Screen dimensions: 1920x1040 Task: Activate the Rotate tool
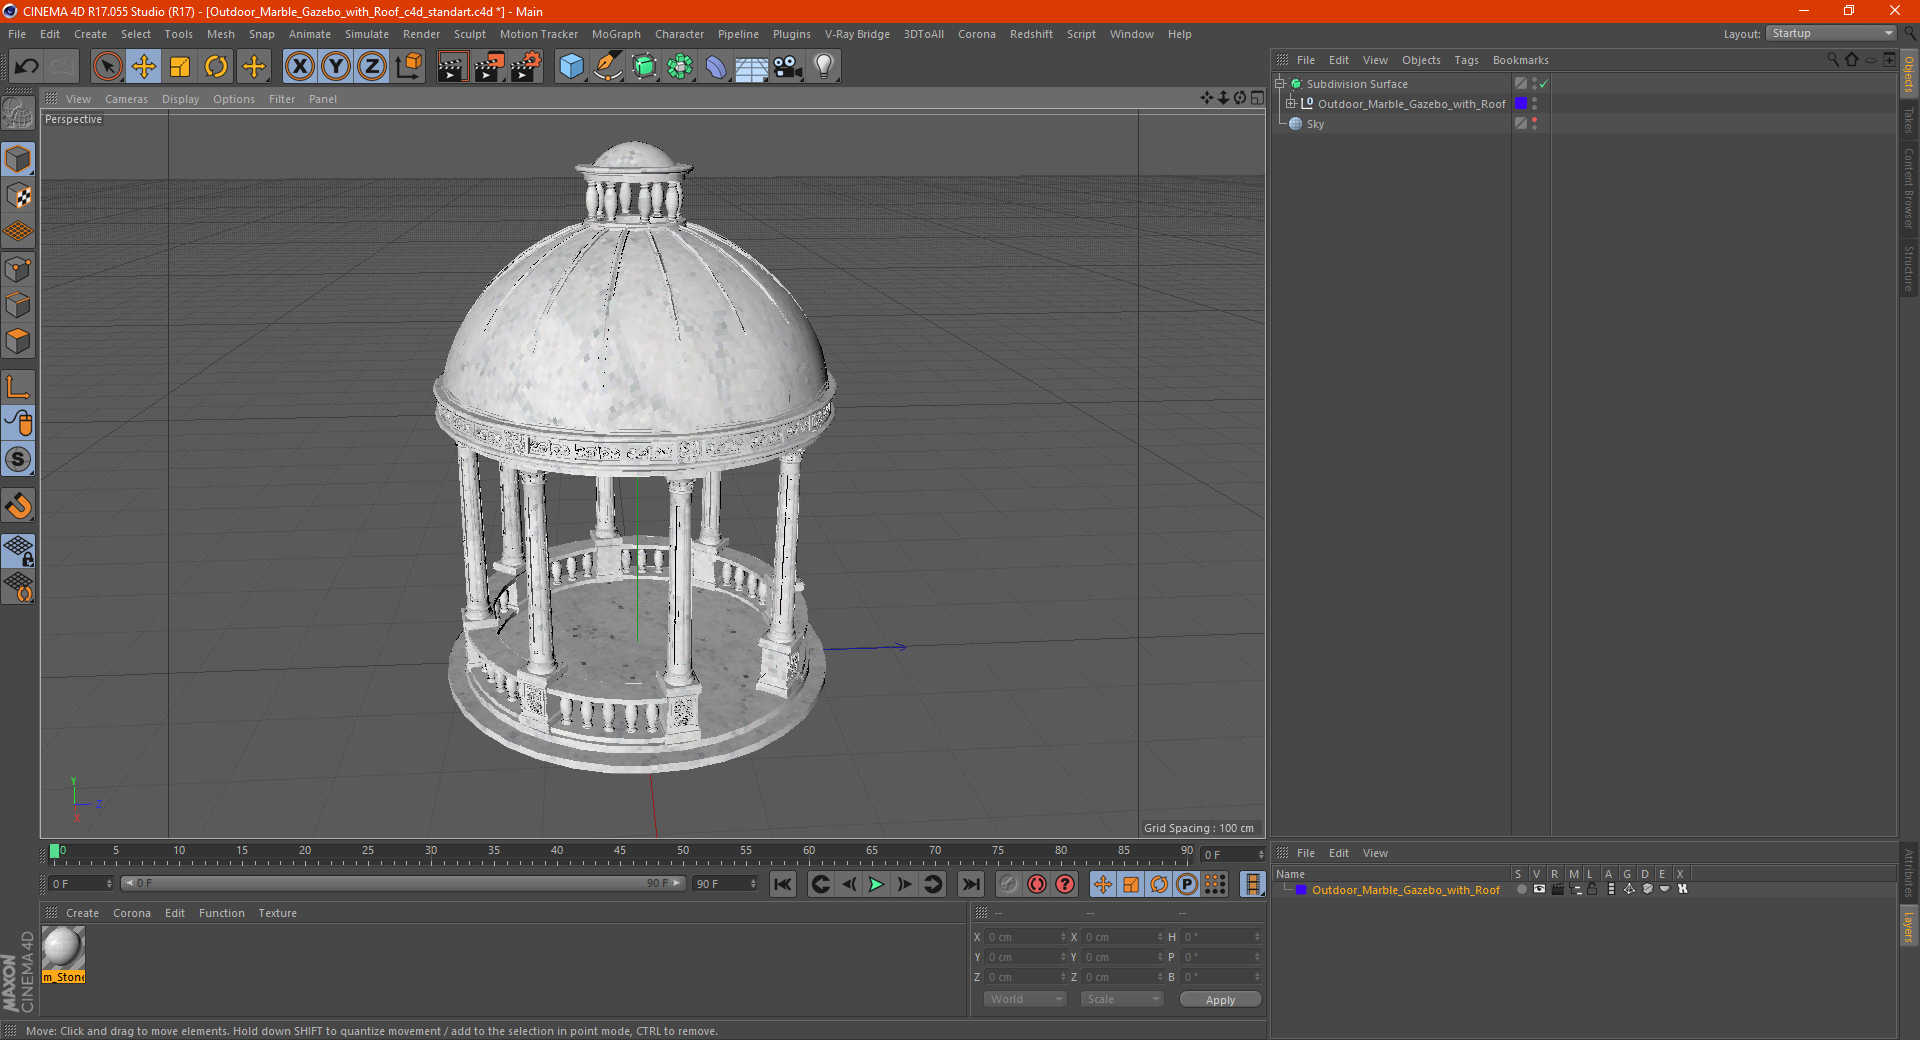click(x=216, y=67)
